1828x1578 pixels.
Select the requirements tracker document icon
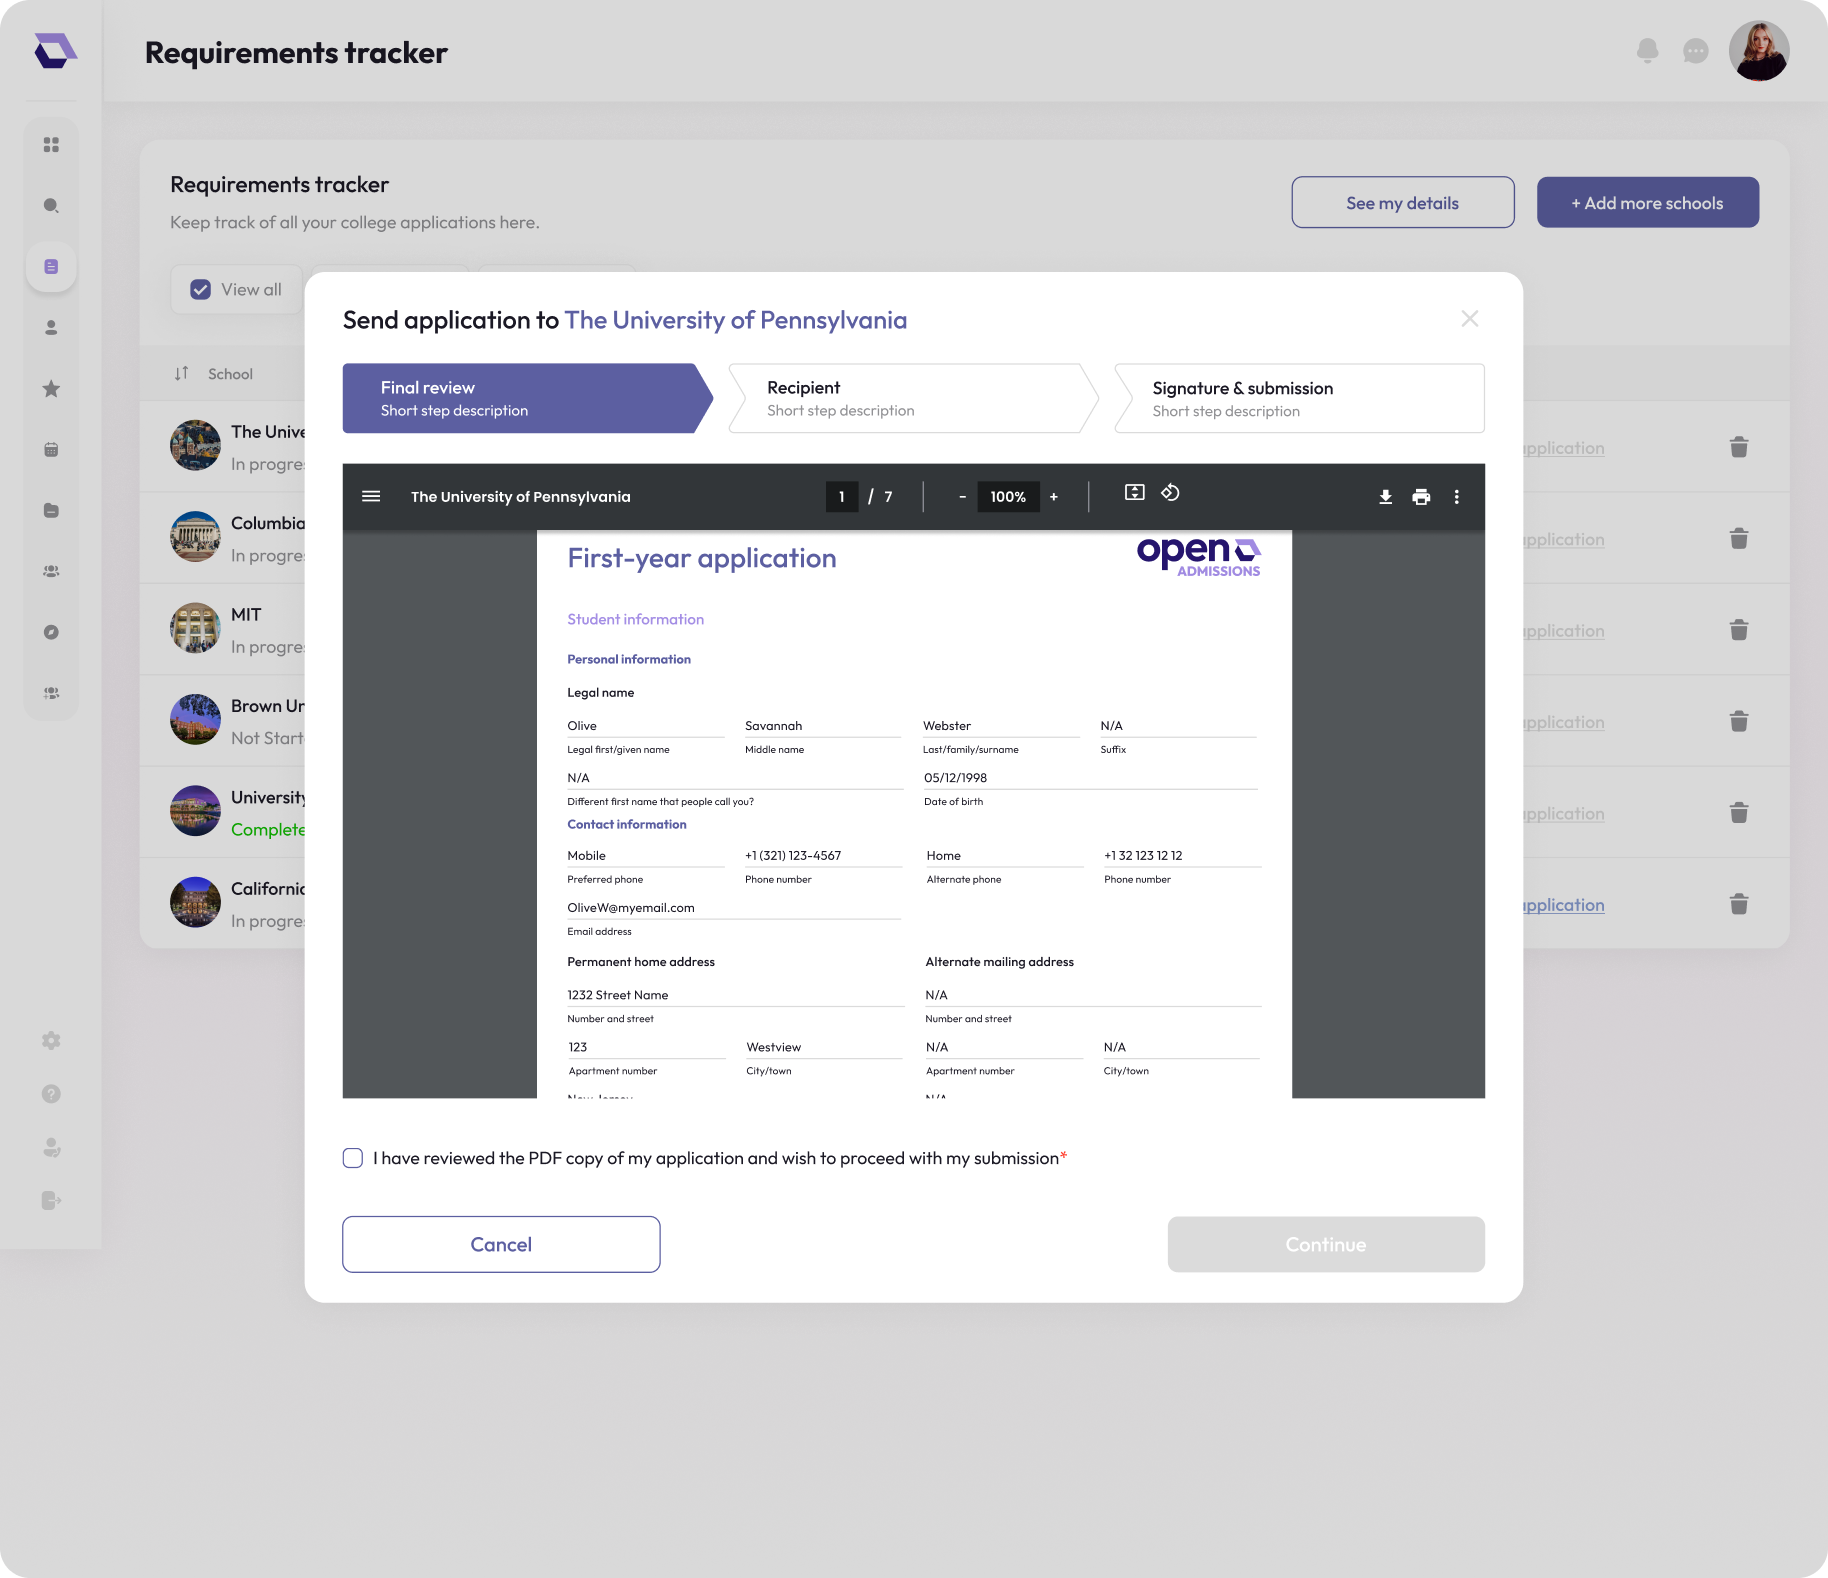[x=51, y=267]
